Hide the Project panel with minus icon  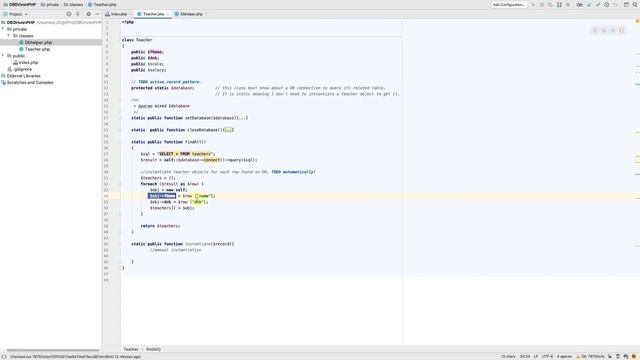coord(97,14)
